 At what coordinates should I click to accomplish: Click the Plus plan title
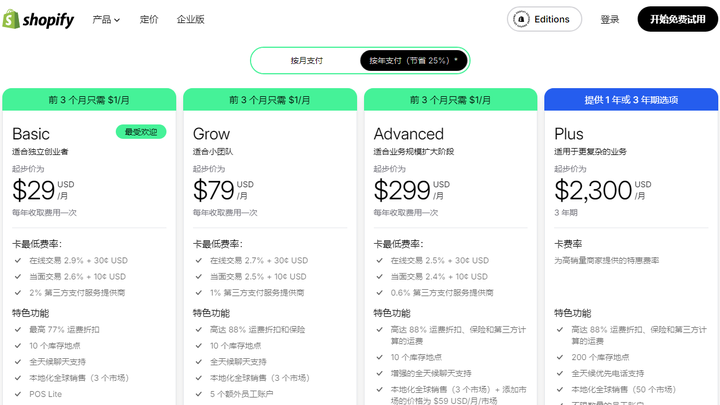coord(568,134)
